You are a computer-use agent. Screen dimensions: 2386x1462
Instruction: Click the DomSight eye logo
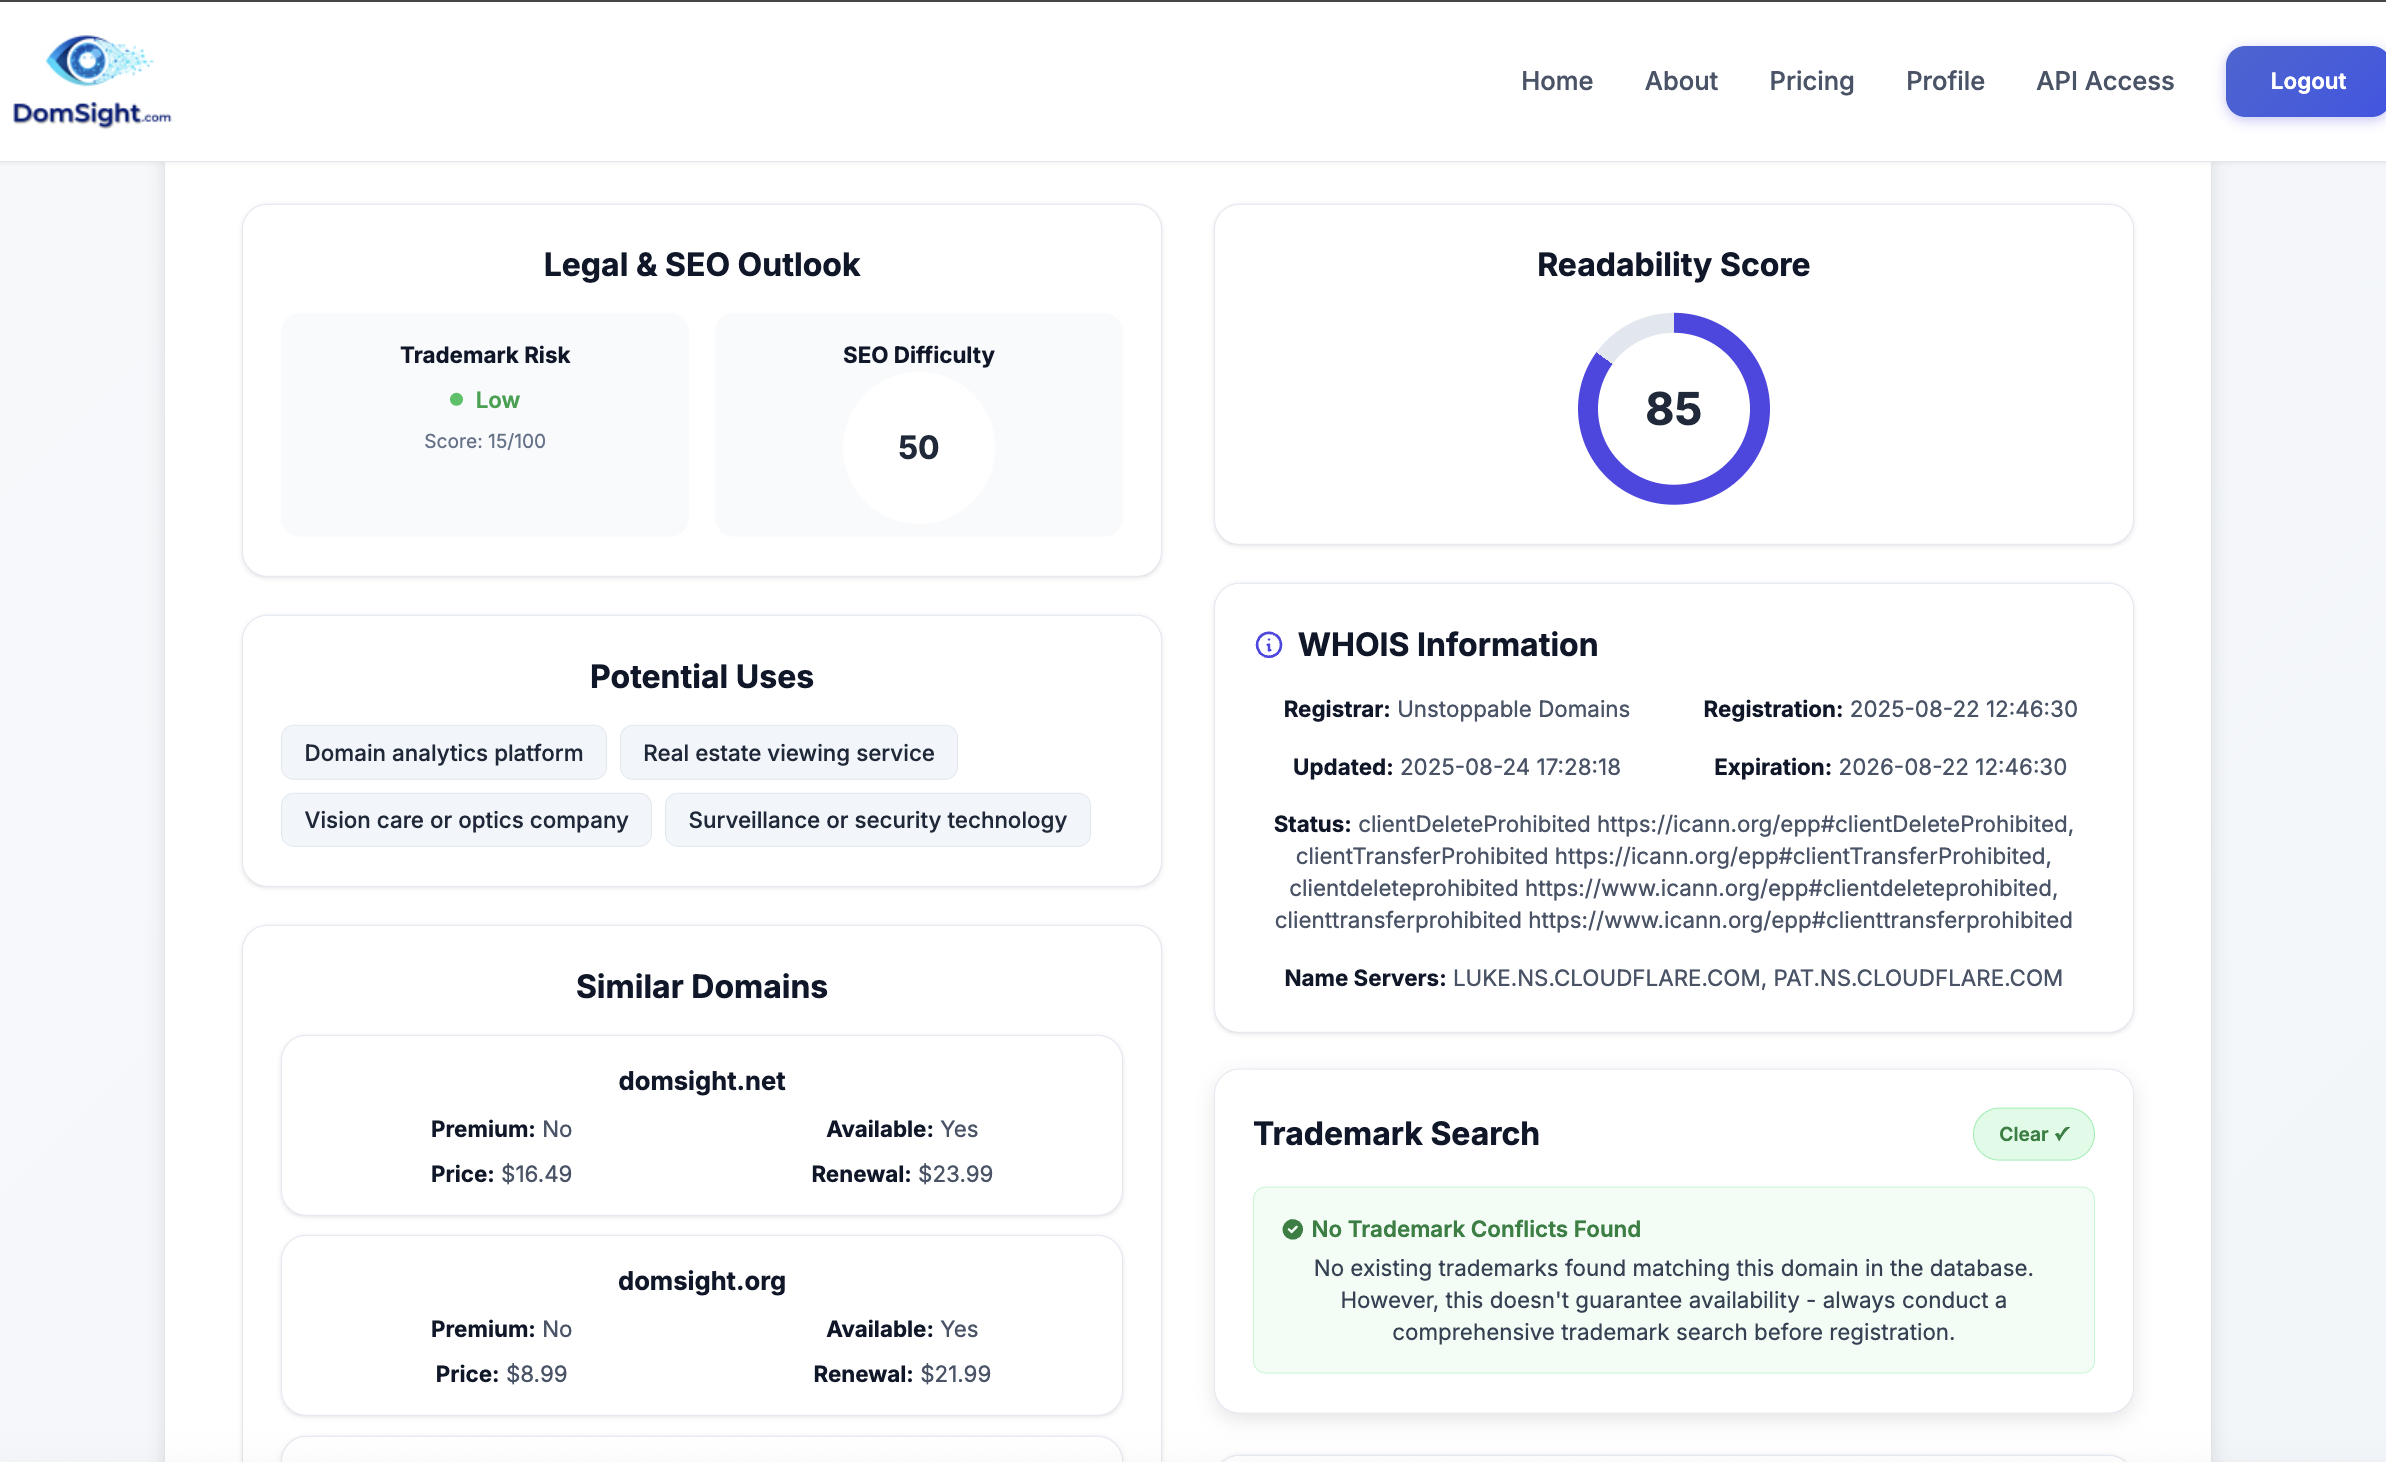[x=88, y=58]
